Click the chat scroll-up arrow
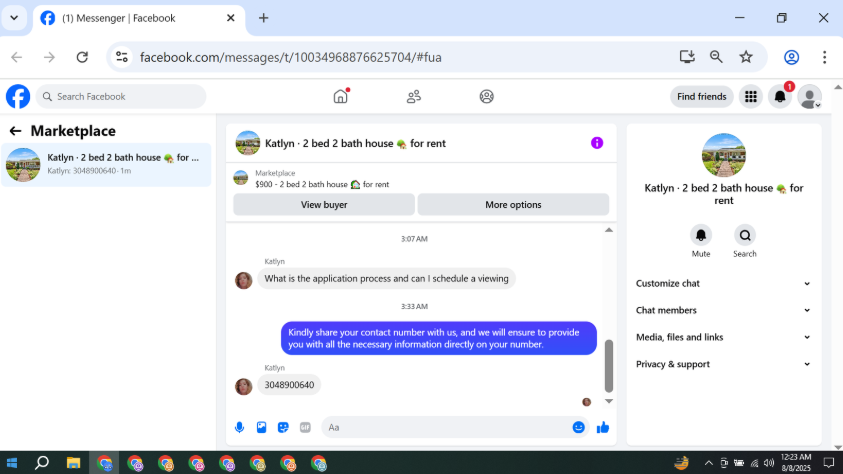The width and height of the screenshot is (843, 474). 609,230
